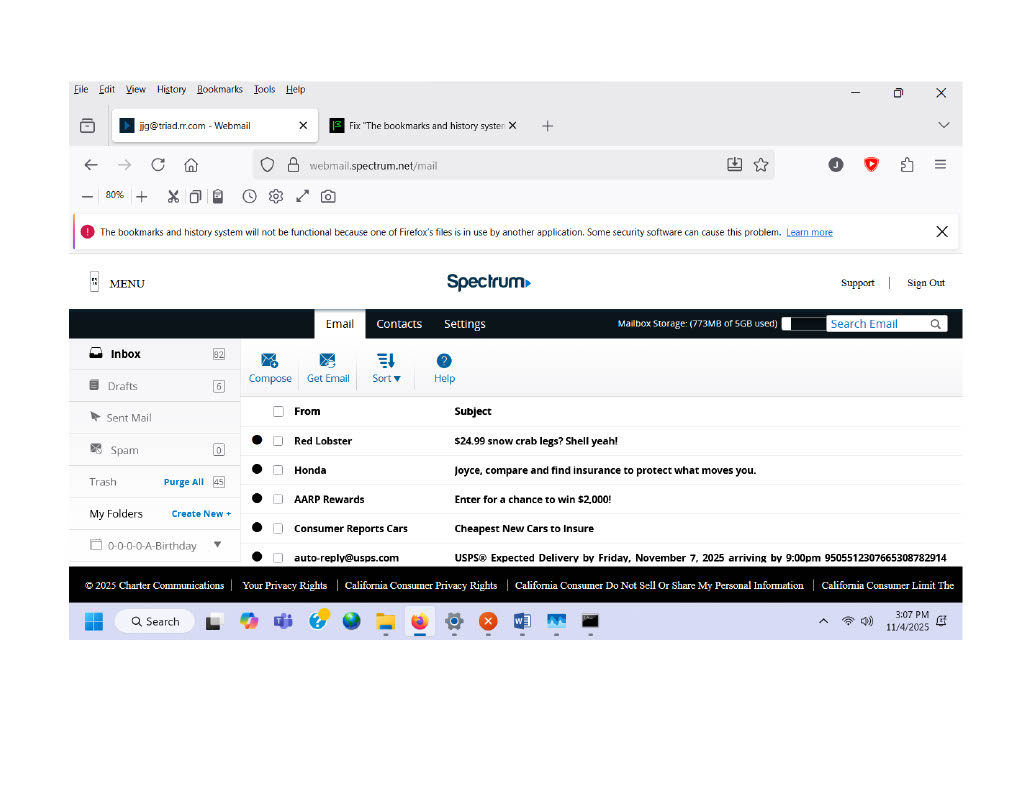1024x791 pixels.
Task: Click Purge All link
Action: tap(184, 482)
